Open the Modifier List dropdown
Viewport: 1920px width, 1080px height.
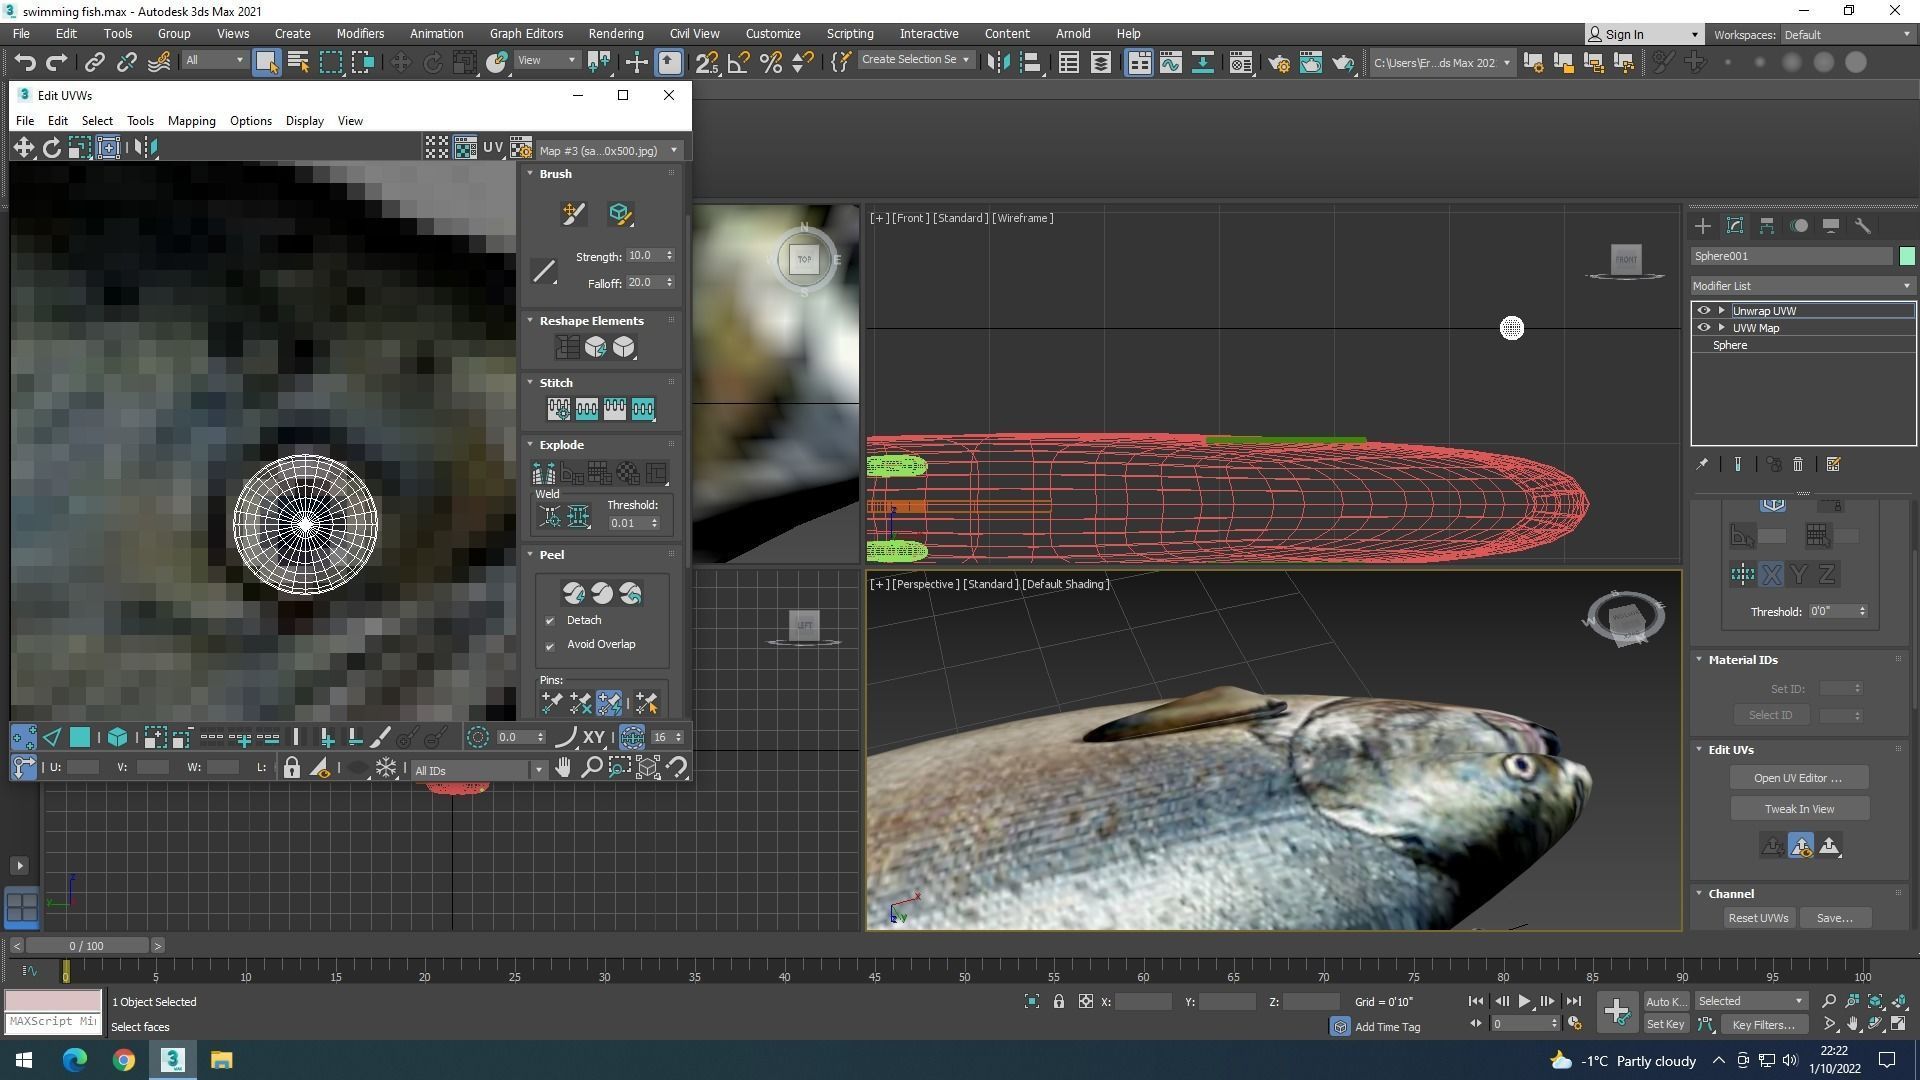pyautogui.click(x=1802, y=286)
